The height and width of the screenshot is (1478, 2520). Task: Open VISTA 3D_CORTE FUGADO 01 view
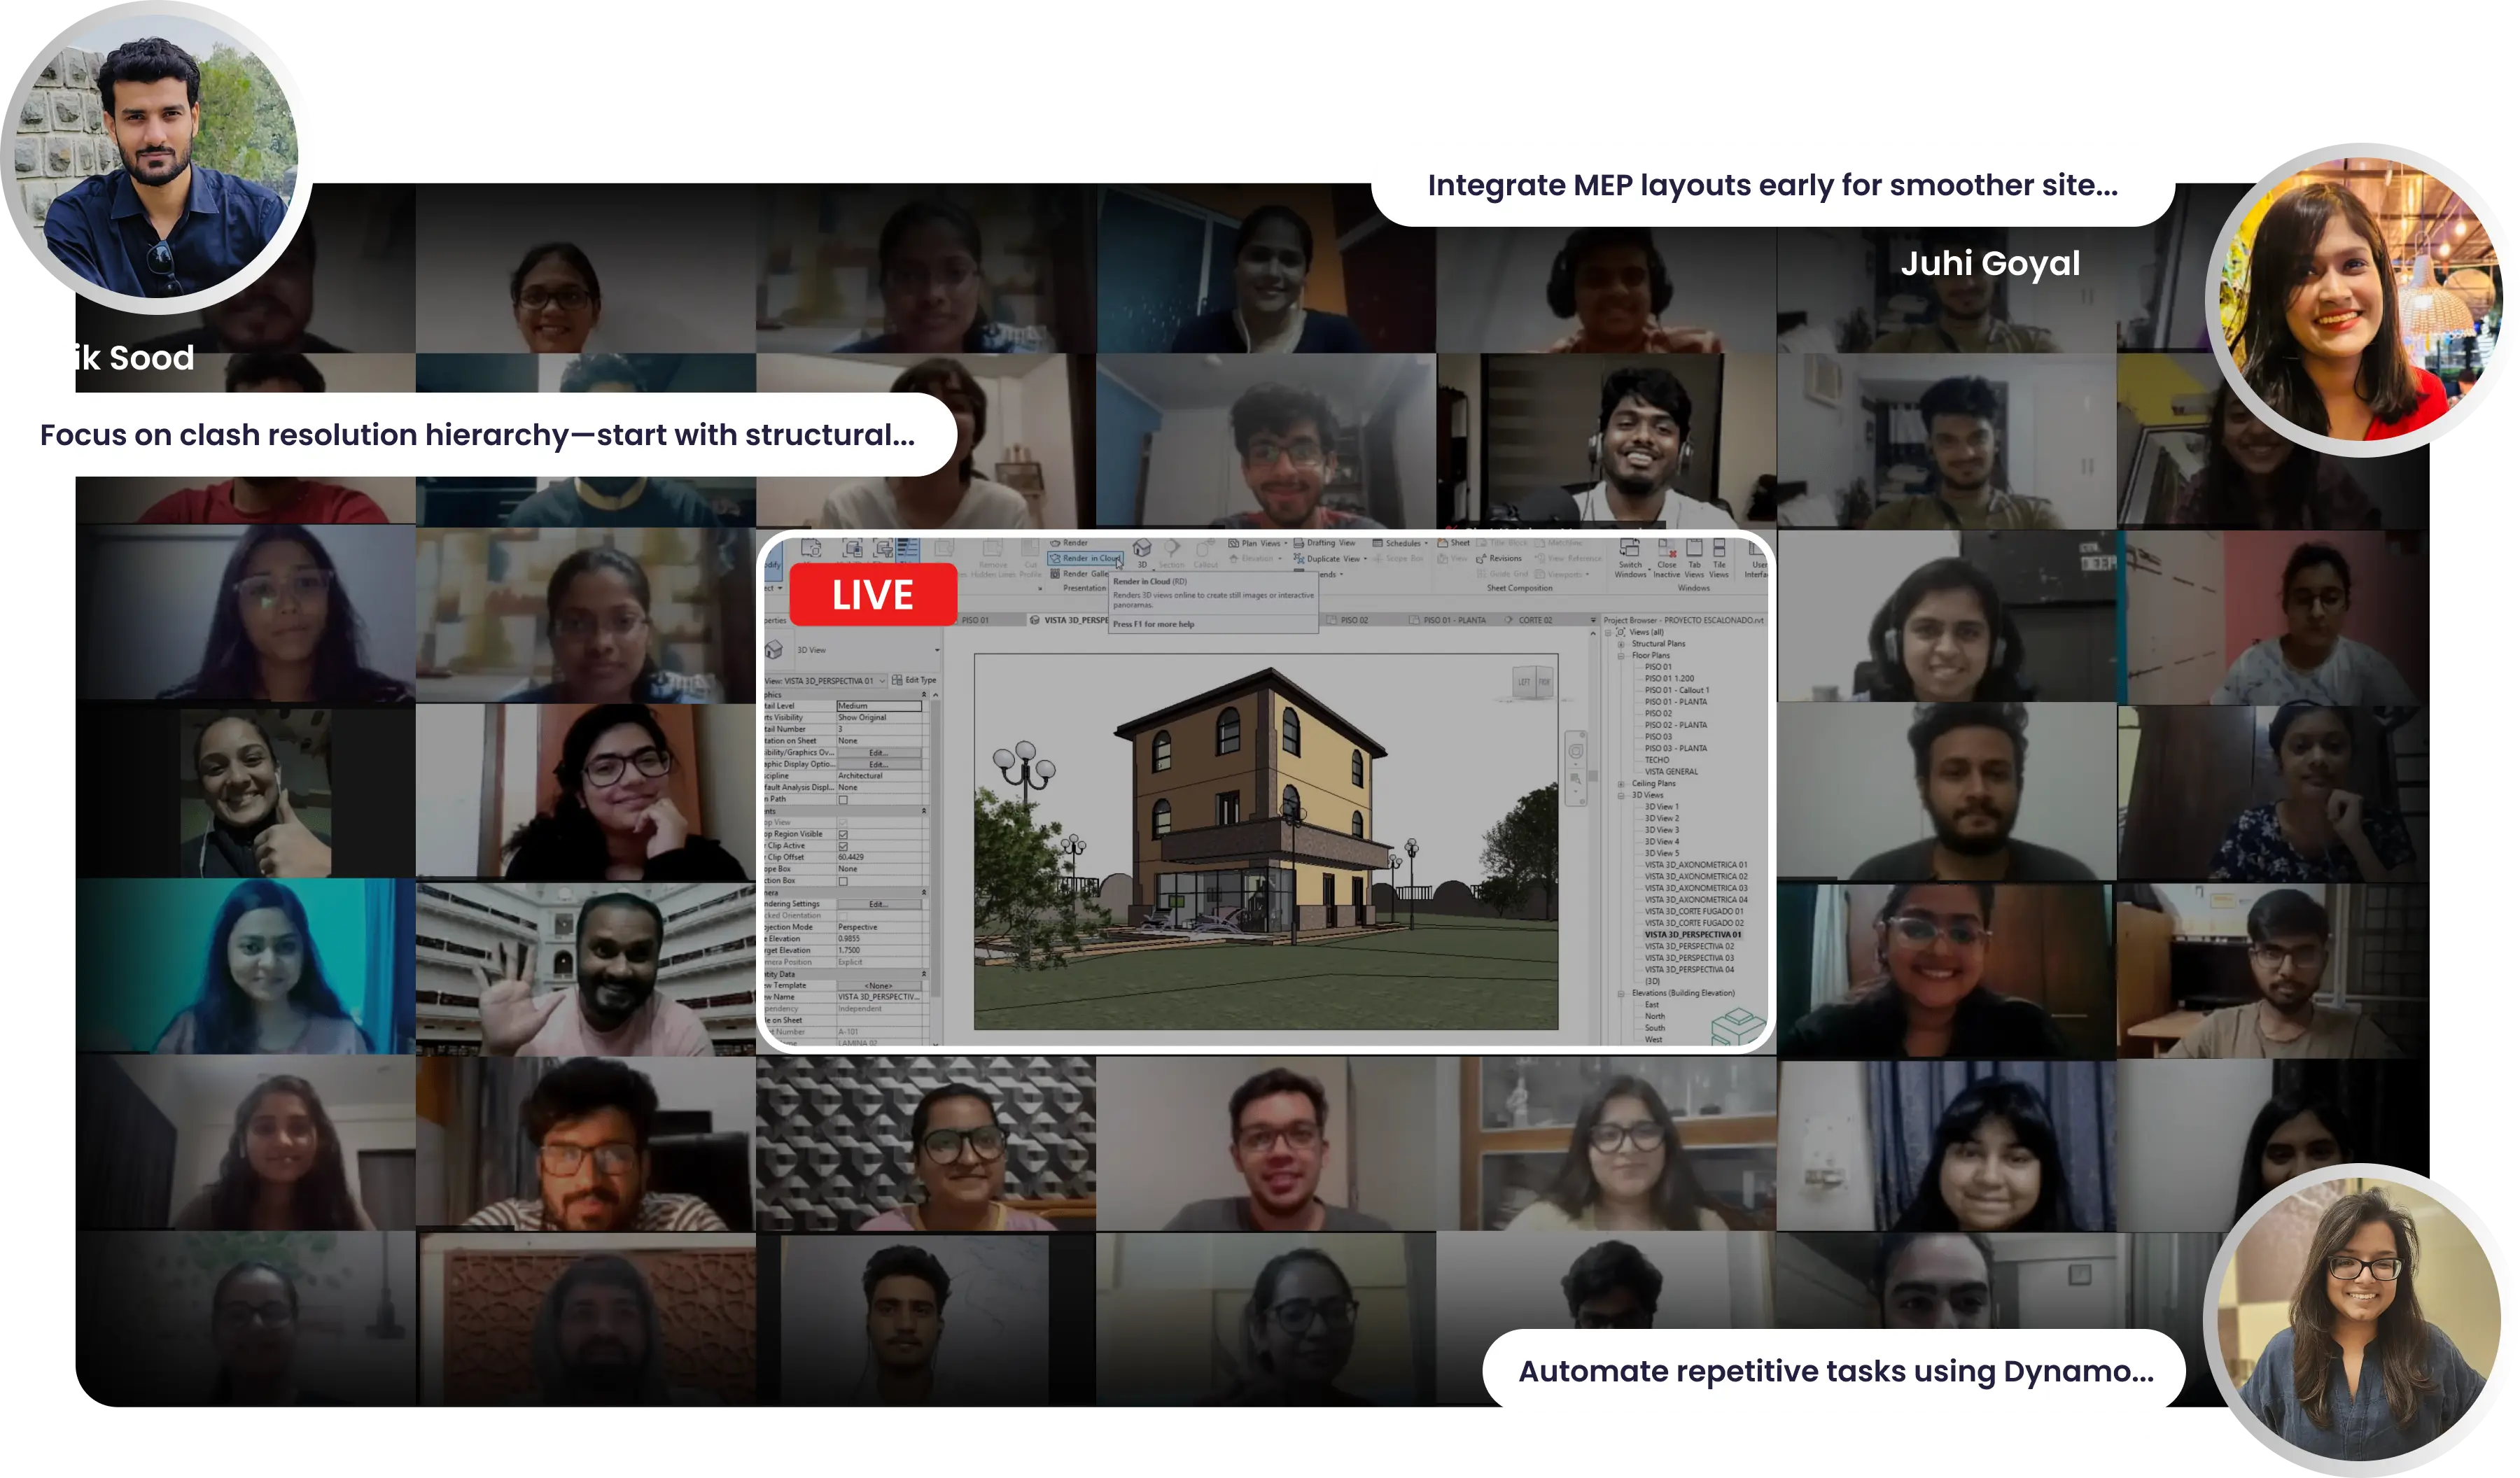click(1694, 912)
